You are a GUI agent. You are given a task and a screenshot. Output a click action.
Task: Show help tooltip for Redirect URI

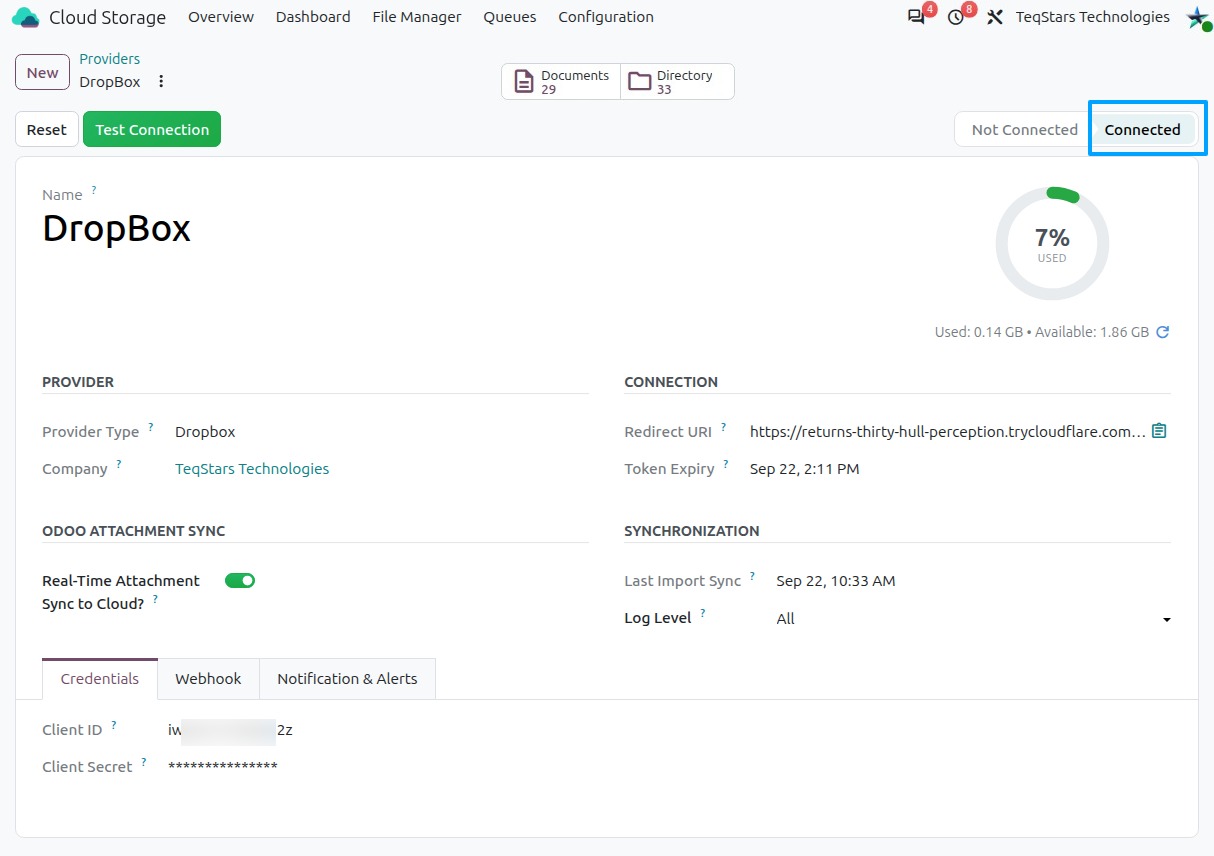coord(724,426)
